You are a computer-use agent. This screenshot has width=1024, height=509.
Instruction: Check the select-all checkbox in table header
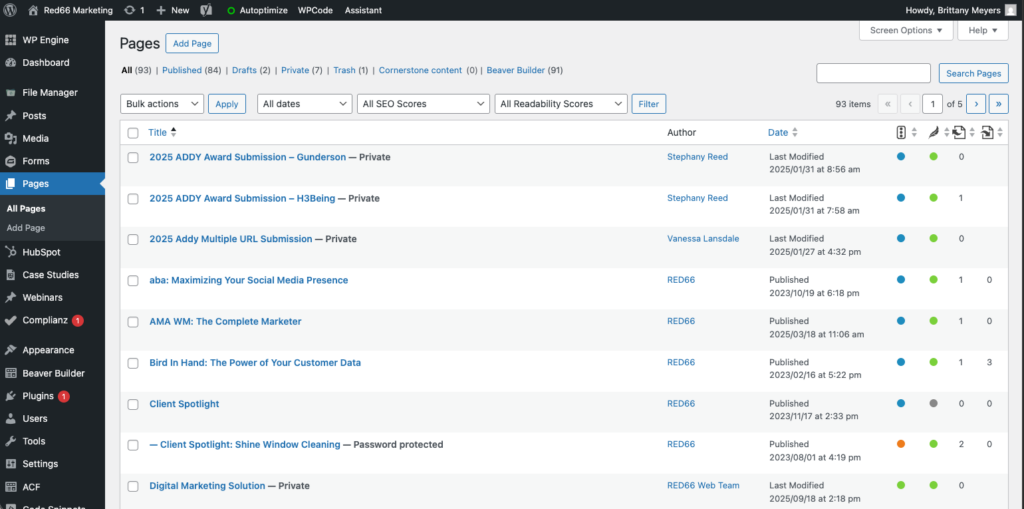click(x=133, y=133)
